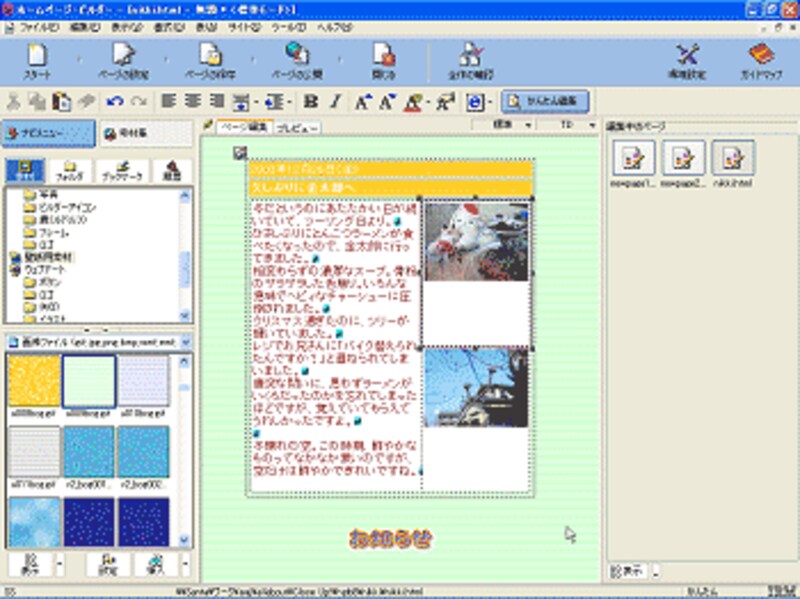Click the outdent icon before Bold

click(274, 102)
